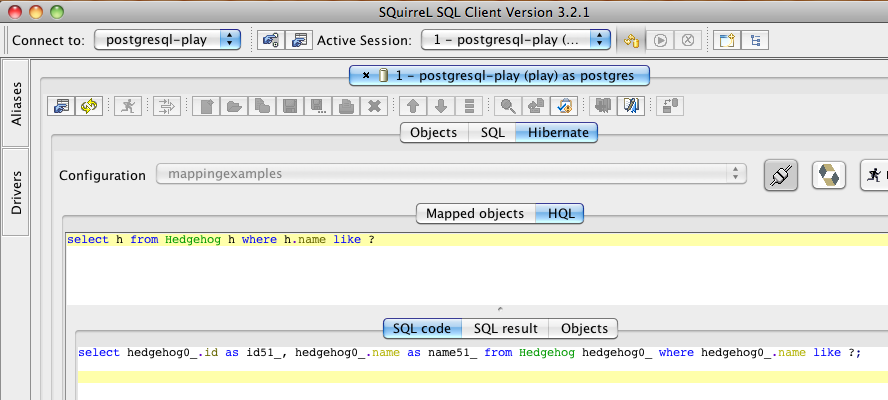Switch to the Objects tab

[x=434, y=133]
